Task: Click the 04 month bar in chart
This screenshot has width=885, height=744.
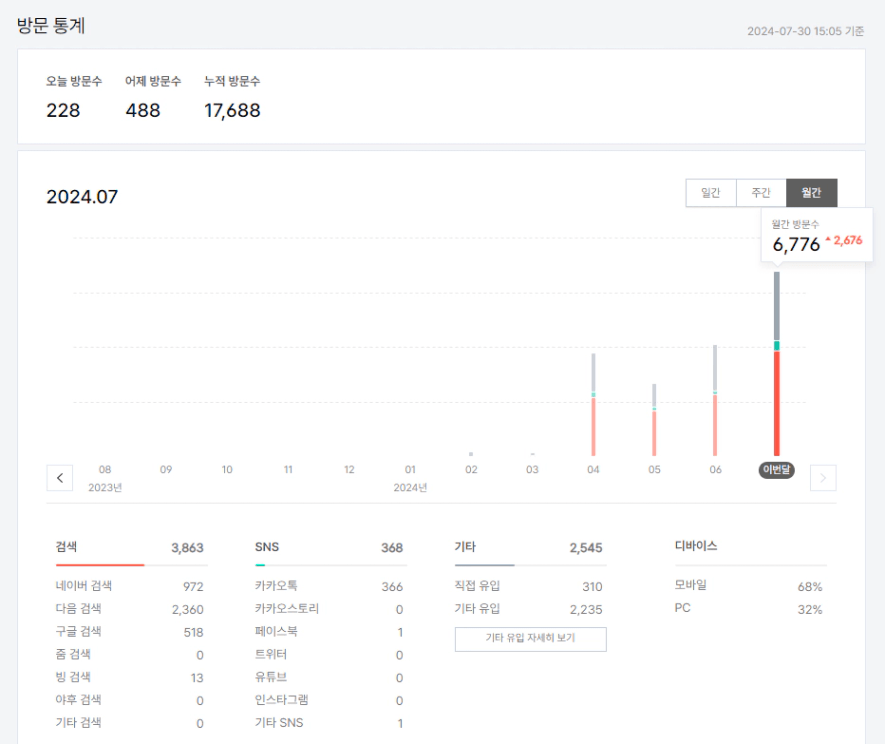Action: pyautogui.click(x=594, y=405)
